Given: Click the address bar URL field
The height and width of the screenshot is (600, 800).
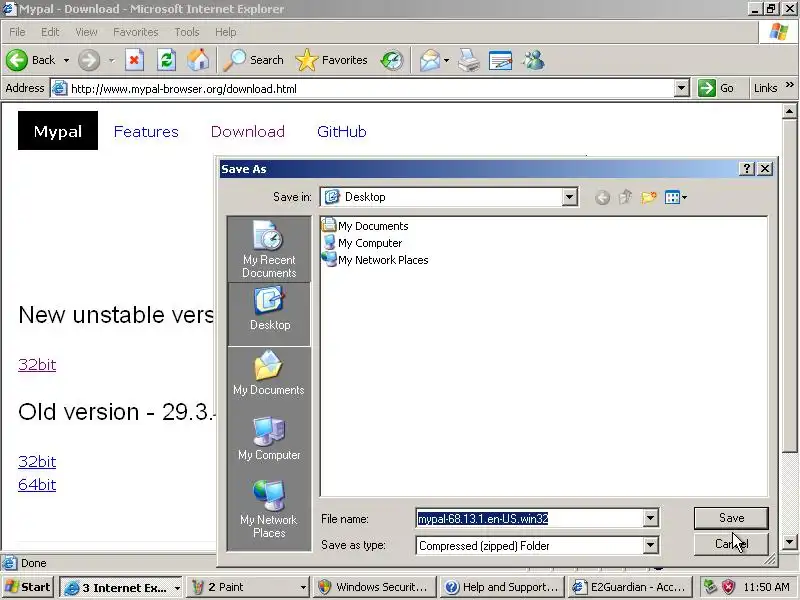Looking at the screenshot, I should pyautogui.click(x=362, y=88).
